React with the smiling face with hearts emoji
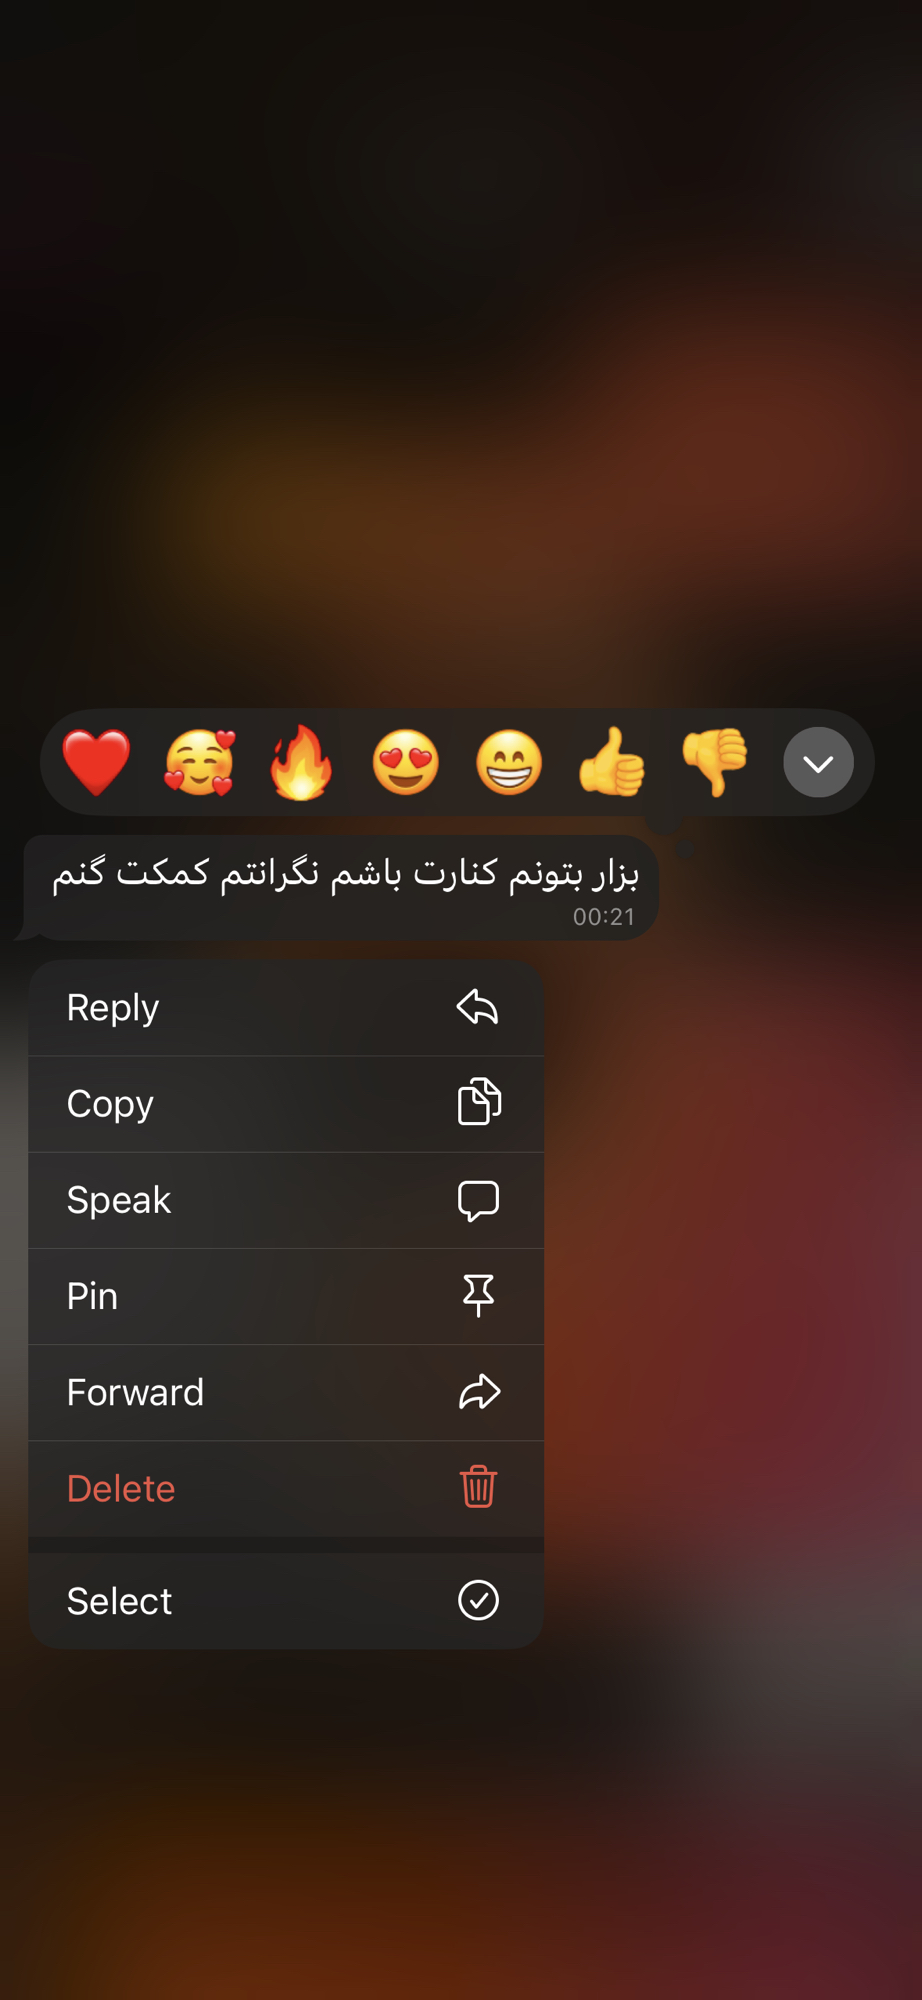Image resolution: width=922 pixels, height=2000 pixels. [199, 763]
